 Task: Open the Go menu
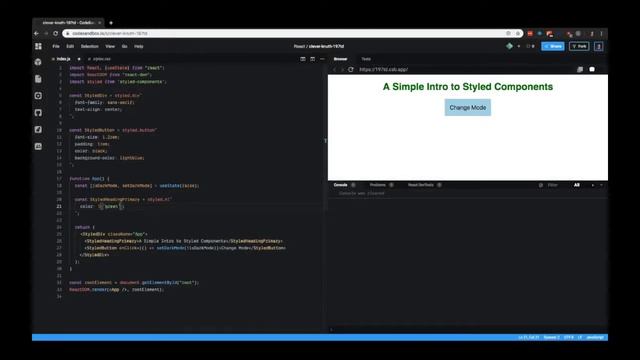124,47
